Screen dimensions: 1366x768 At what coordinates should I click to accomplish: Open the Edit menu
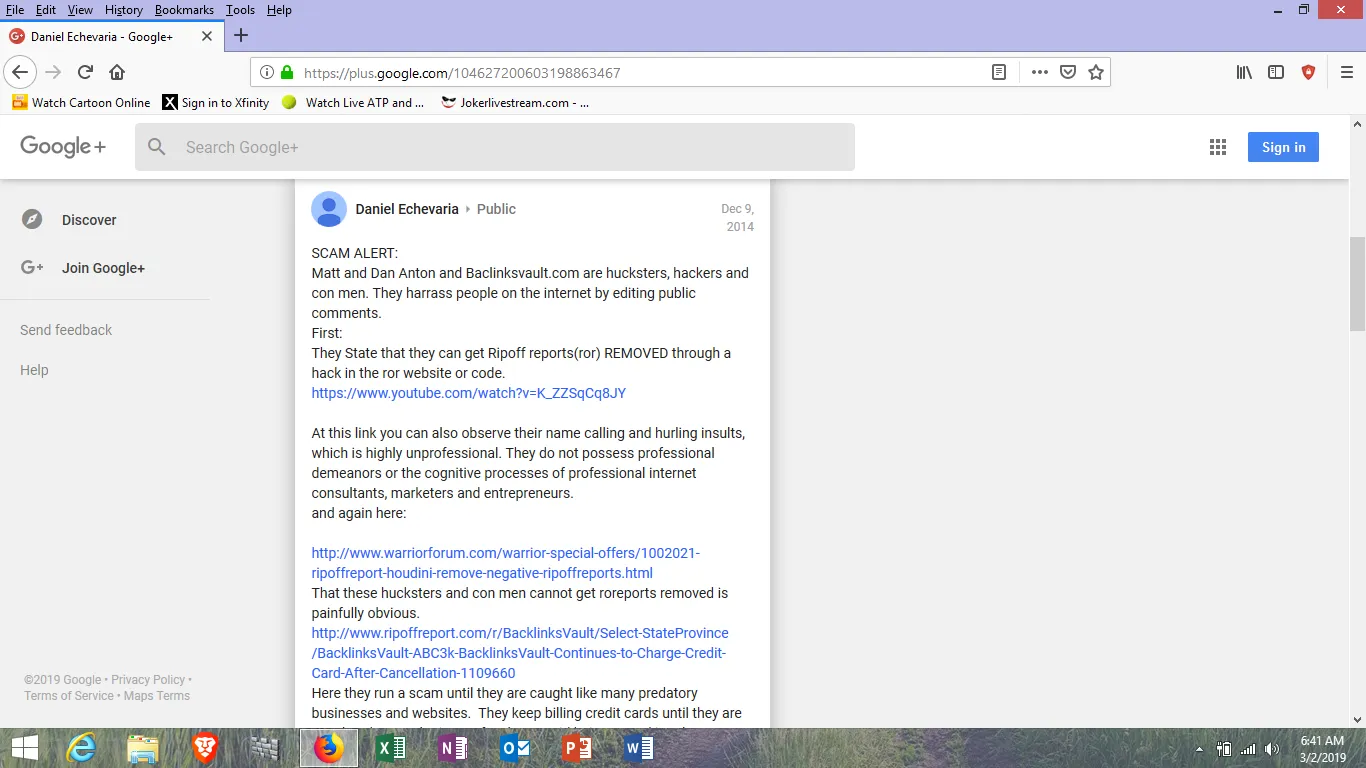point(46,10)
